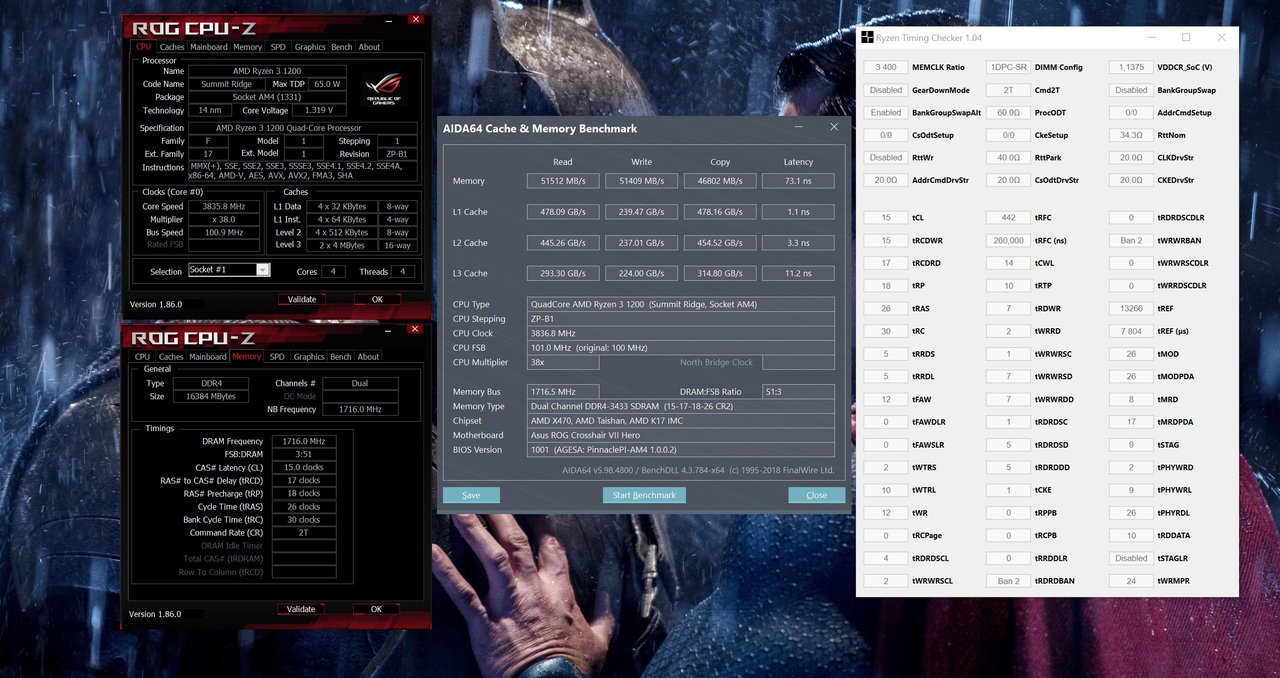The image size is (1280, 678).
Task: Click the Memory Latency result 73.1 ns
Action: 798,181
